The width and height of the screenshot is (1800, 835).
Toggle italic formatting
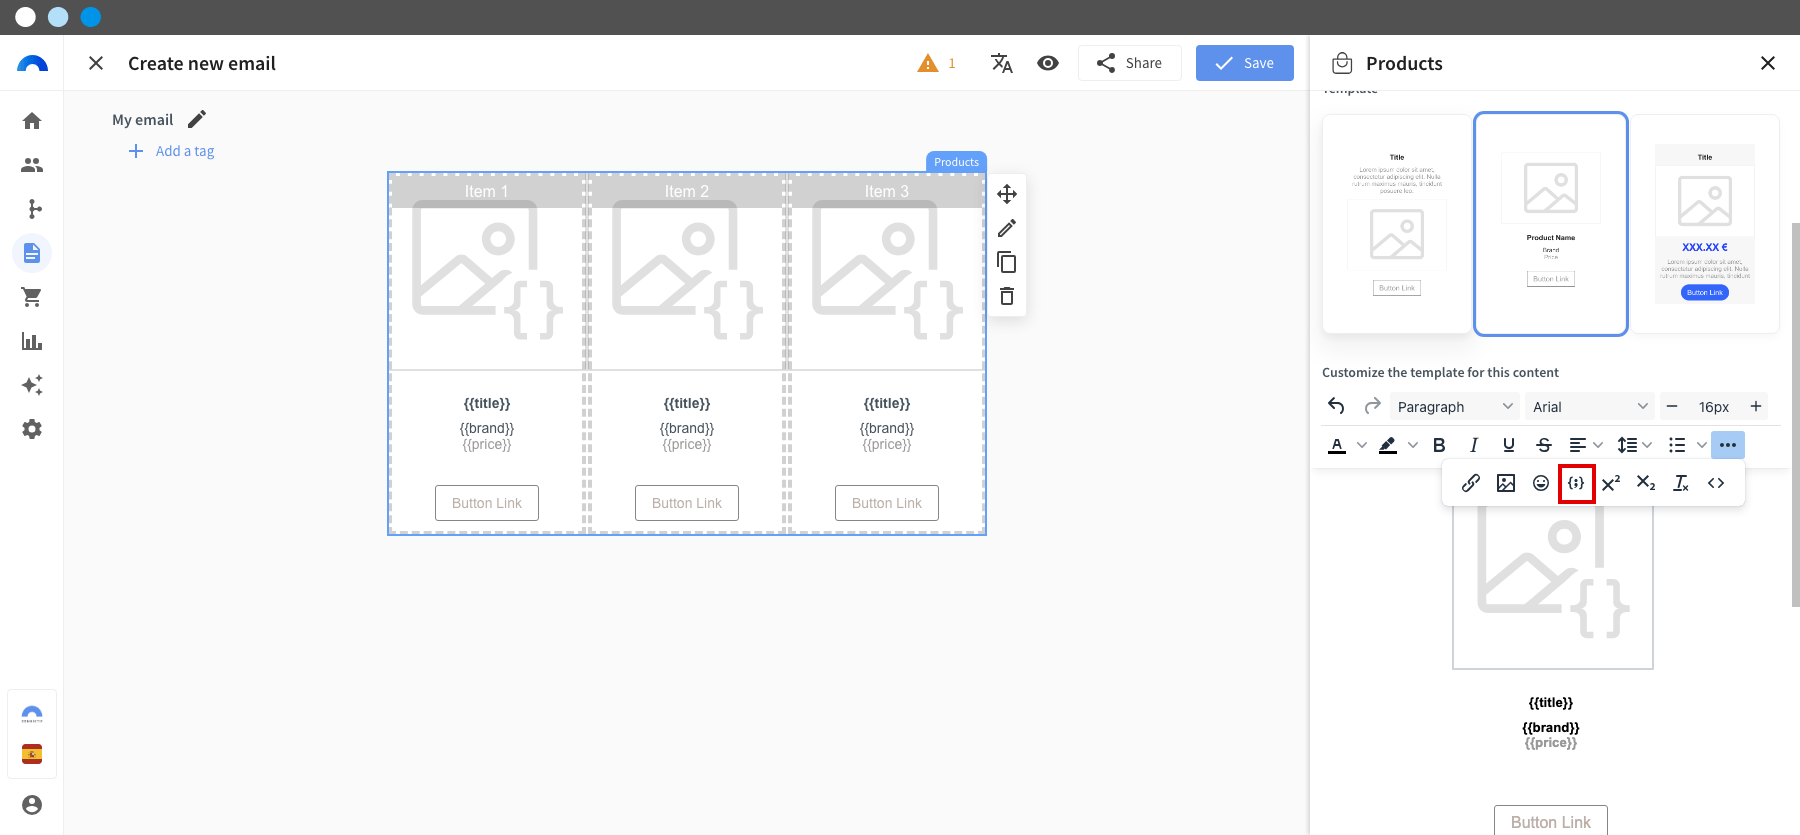click(1474, 445)
